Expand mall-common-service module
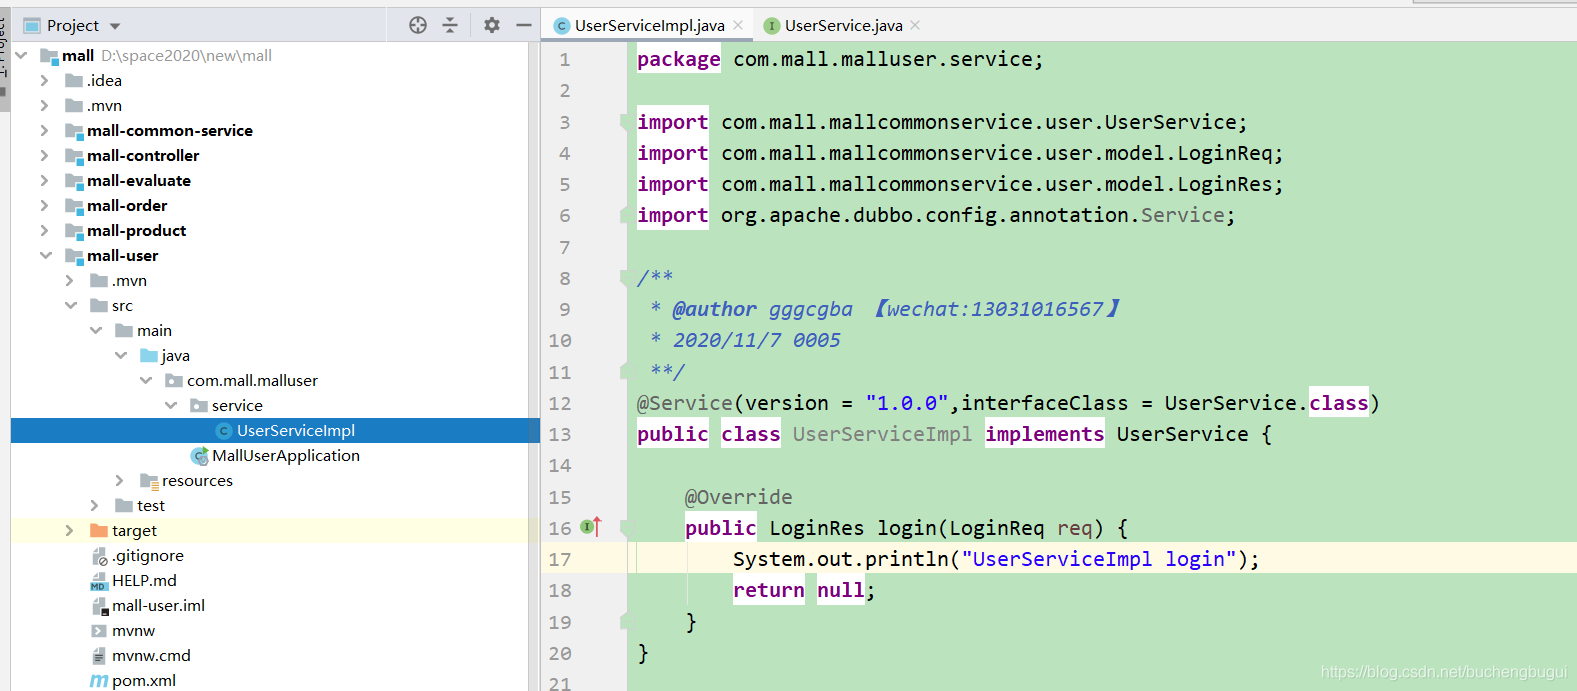Screen dimensions: 1577x691 (x=45, y=130)
